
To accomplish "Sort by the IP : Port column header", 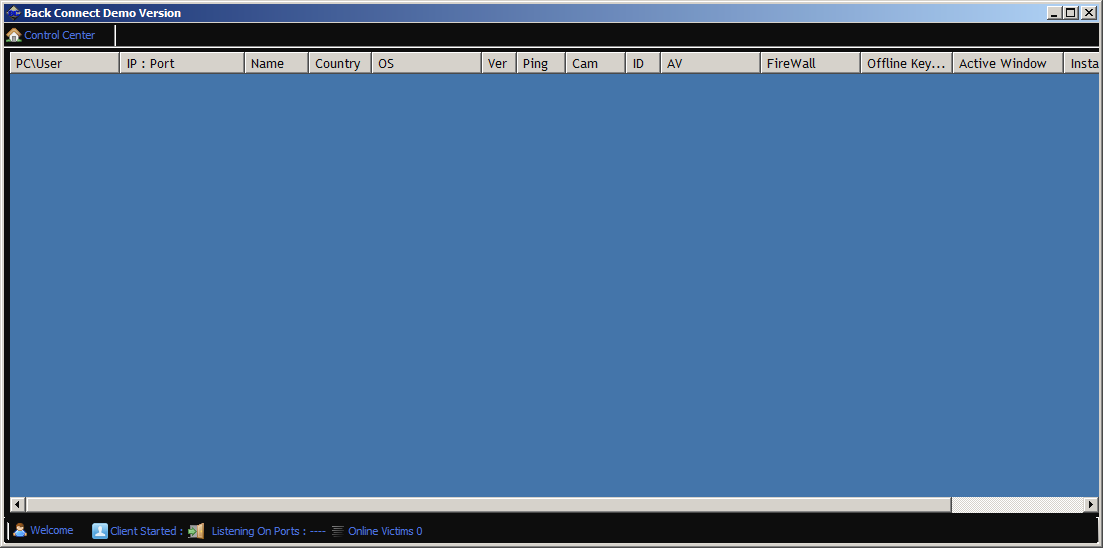I will pos(181,63).
